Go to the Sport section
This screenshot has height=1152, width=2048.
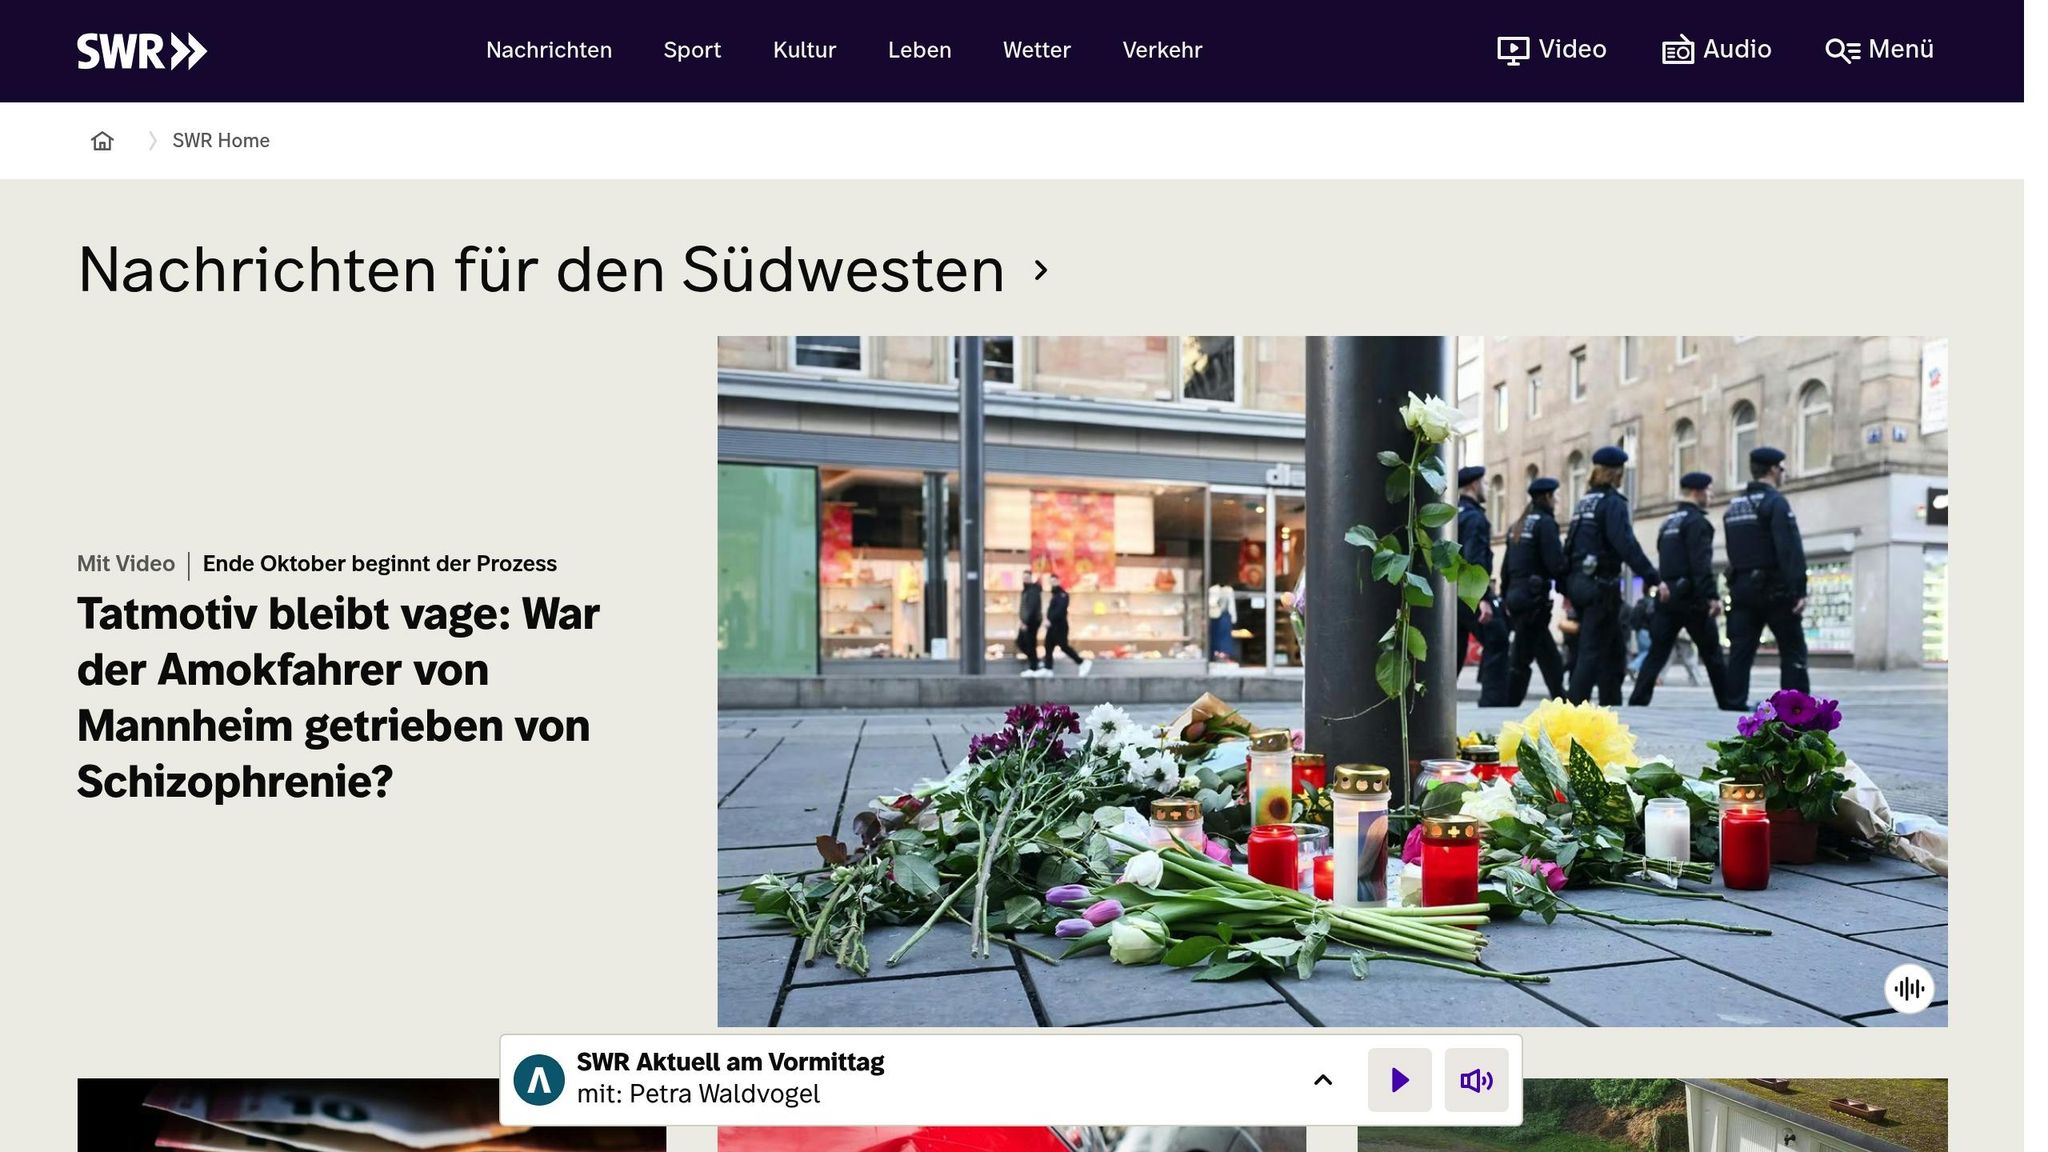pyautogui.click(x=692, y=50)
